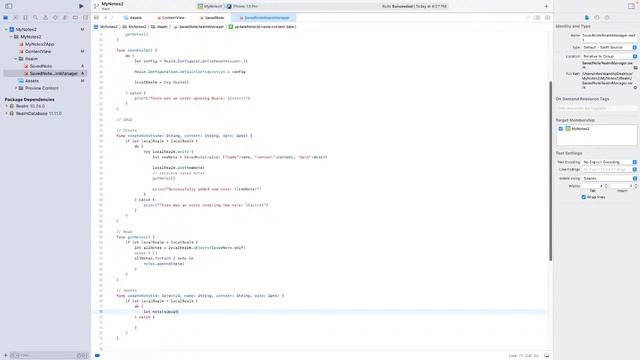
Task: Click the file Name field in the inspector
Action: (609, 37)
